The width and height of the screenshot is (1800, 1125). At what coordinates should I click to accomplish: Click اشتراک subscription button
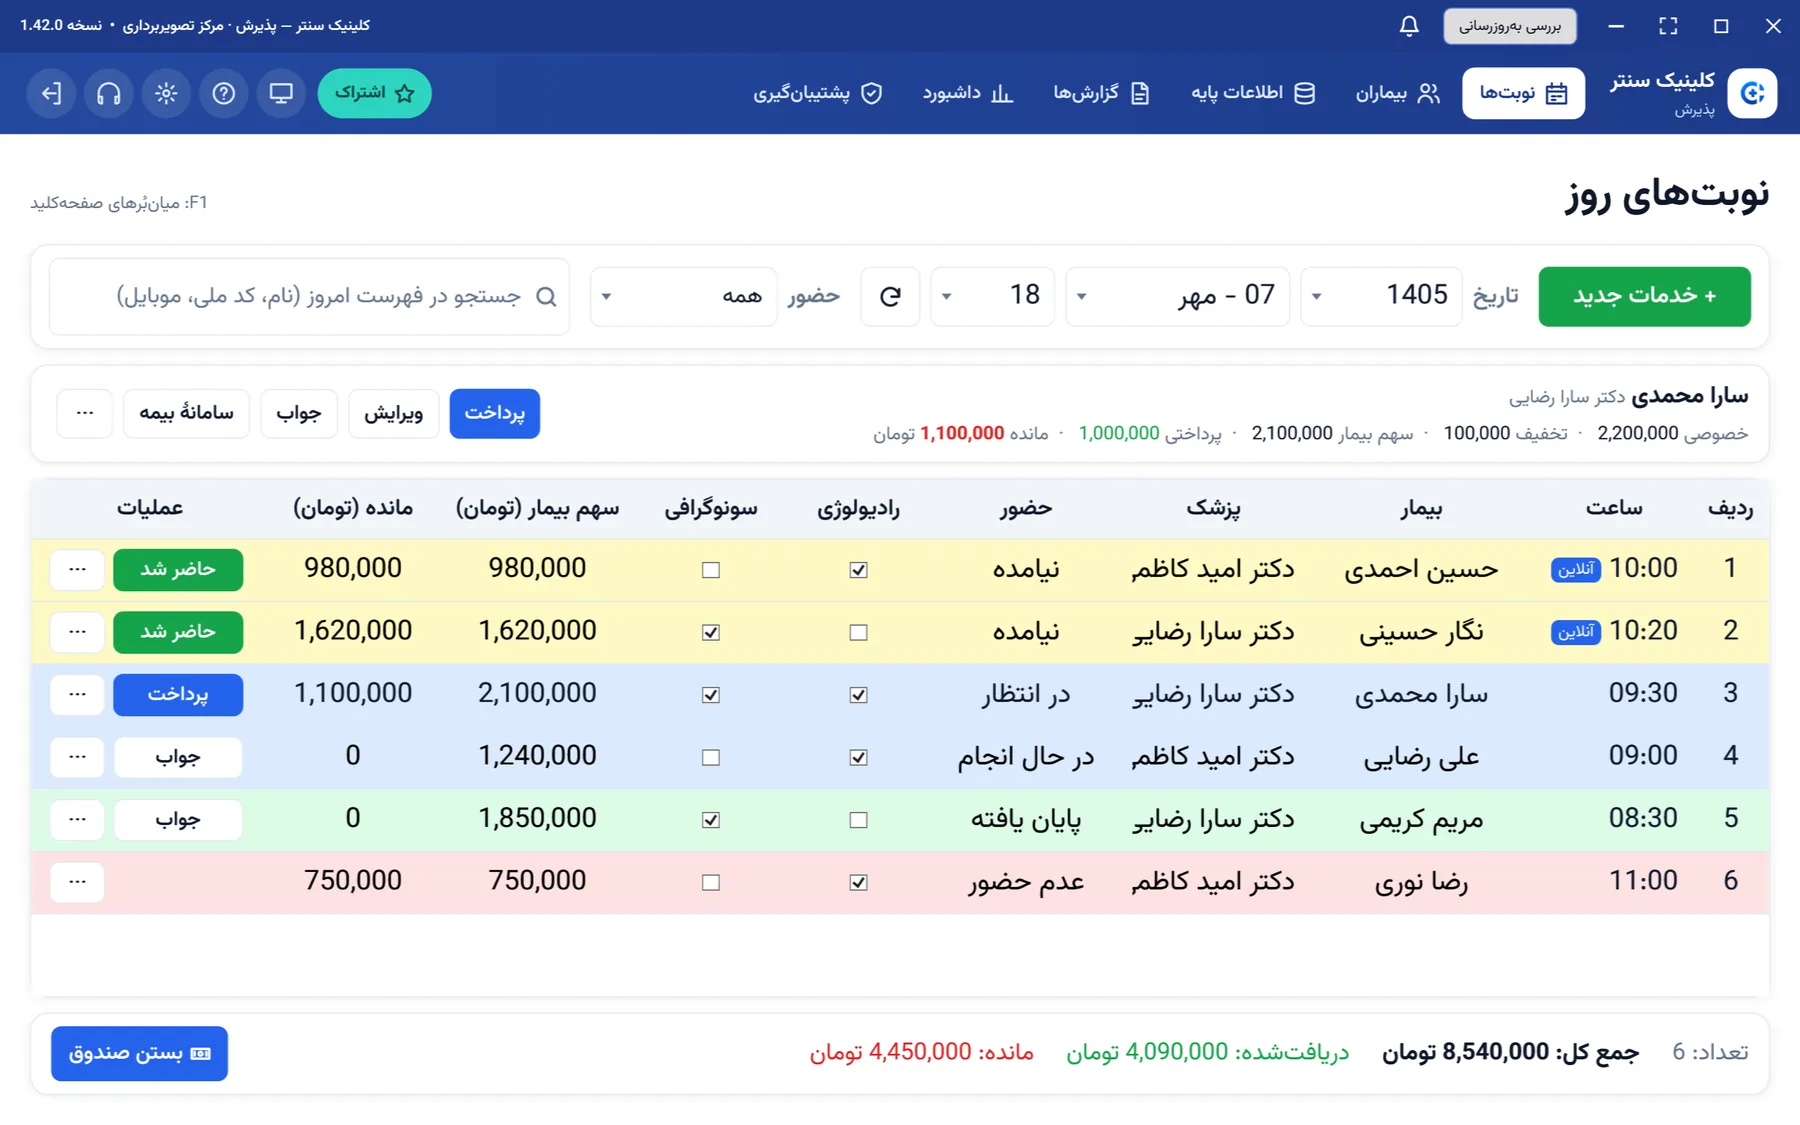[x=374, y=93]
